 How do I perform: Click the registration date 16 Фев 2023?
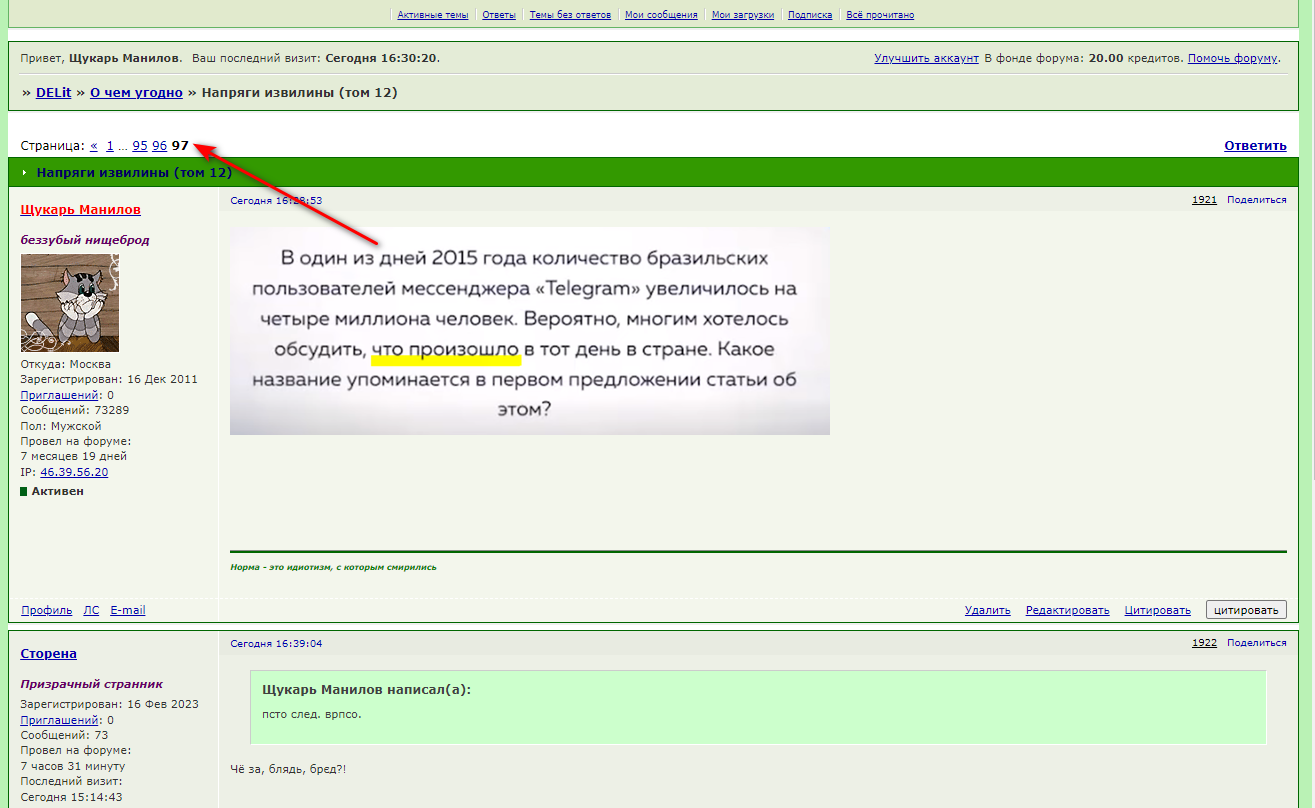pos(162,704)
